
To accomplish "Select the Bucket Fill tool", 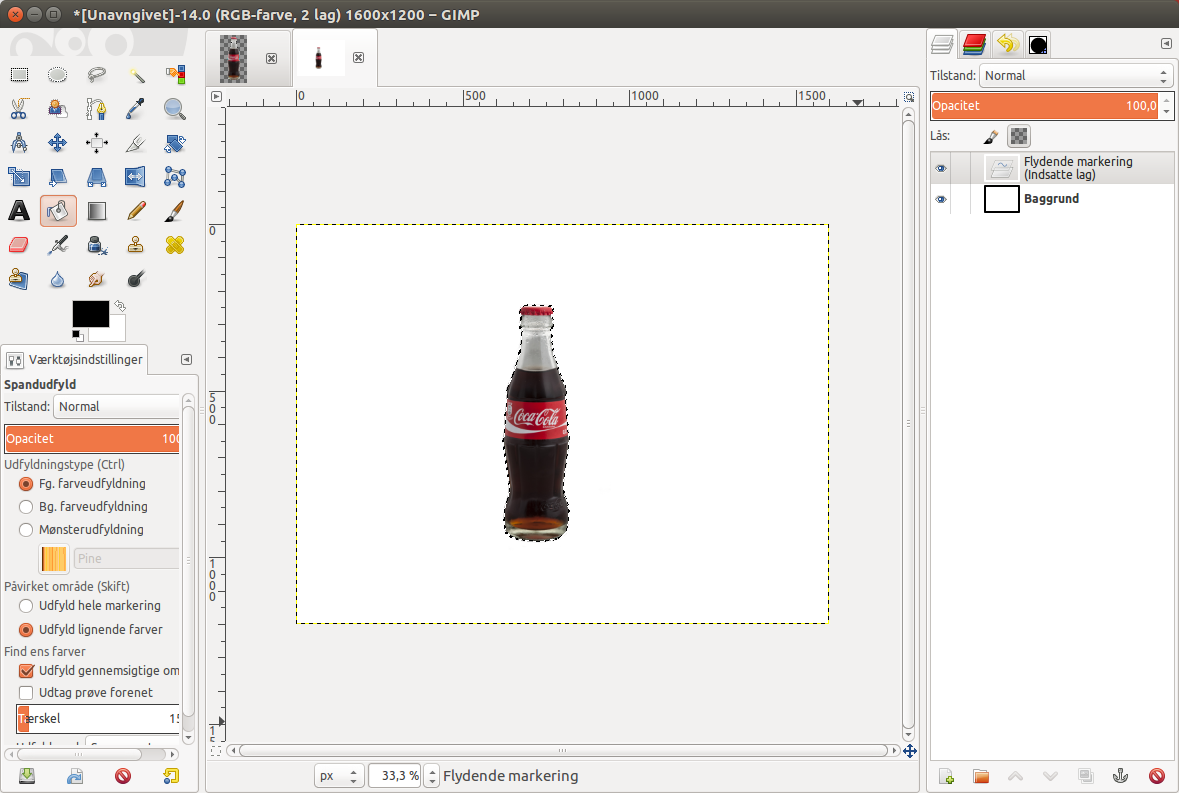I will click(58, 211).
